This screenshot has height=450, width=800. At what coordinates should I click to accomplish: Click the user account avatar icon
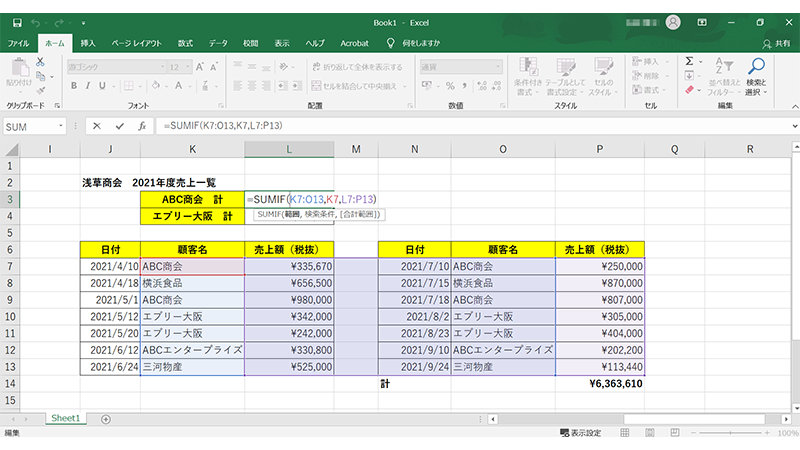(673, 22)
